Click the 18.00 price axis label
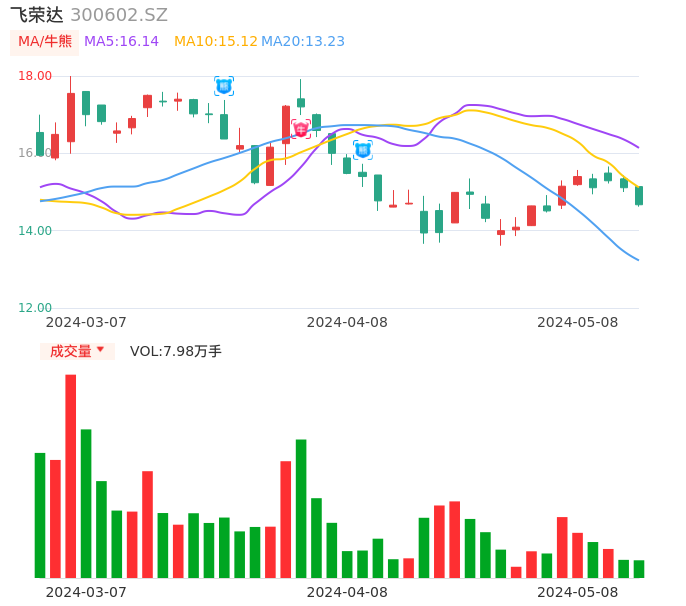Image resolution: width=686 pixels, height=606 pixels. (x=35, y=76)
